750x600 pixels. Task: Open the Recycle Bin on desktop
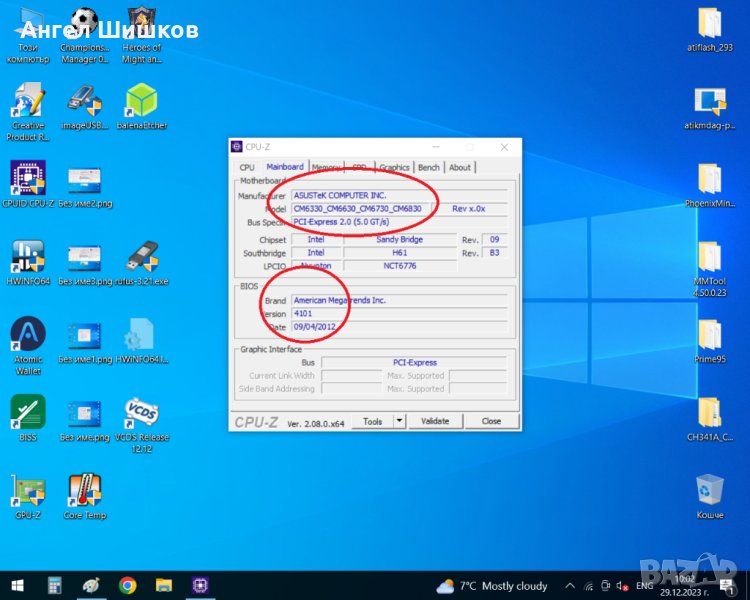click(709, 491)
